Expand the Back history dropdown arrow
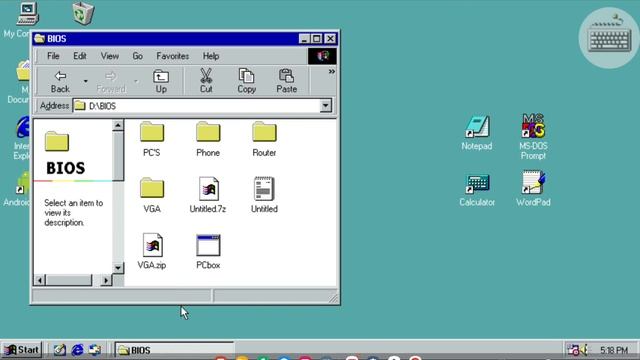 (x=85, y=81)
